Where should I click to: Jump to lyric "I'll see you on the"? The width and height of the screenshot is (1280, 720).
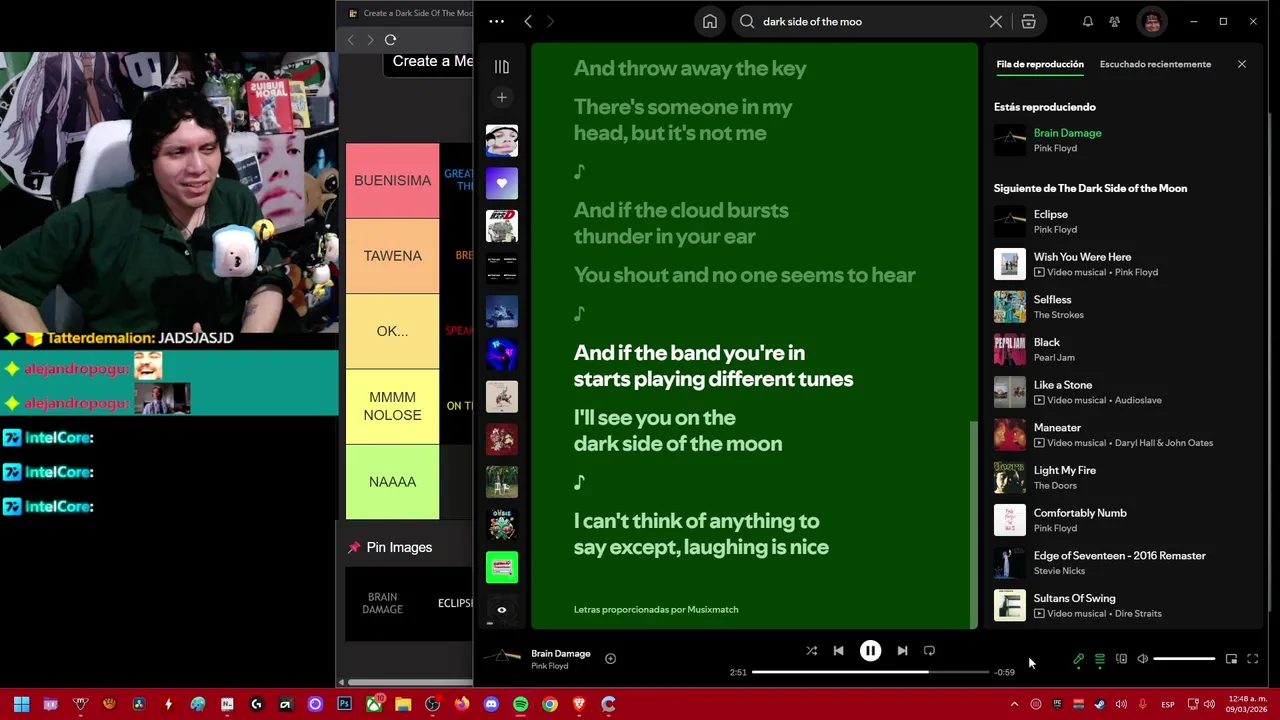654,417
